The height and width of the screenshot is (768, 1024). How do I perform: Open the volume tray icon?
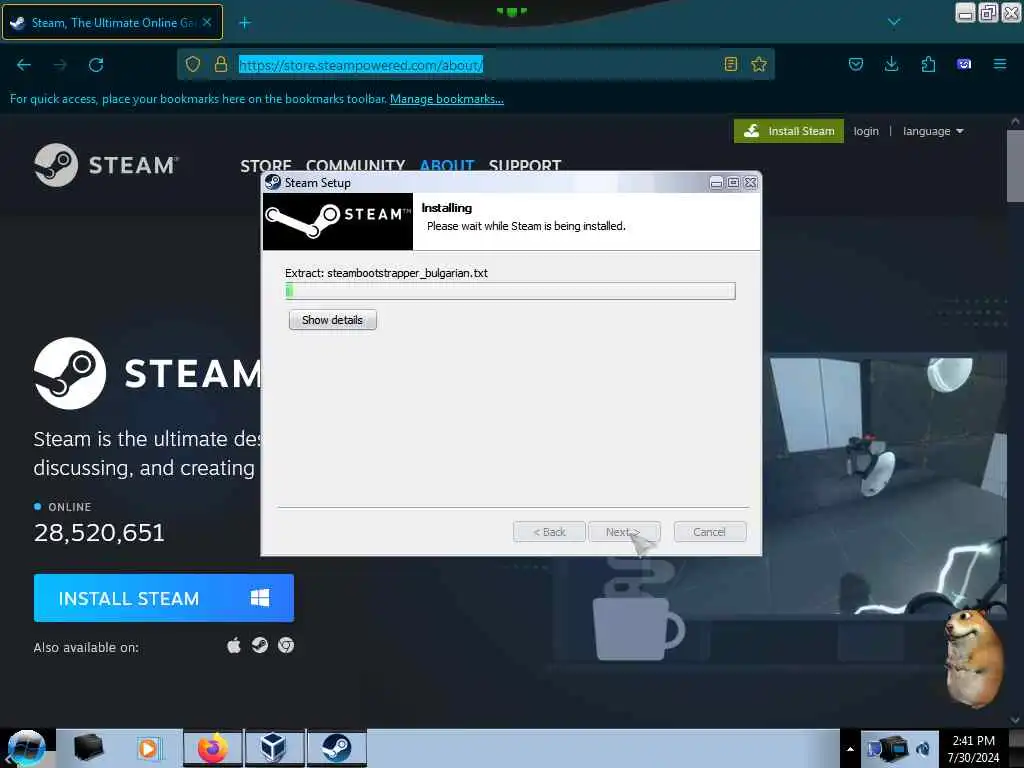(923, 749)
